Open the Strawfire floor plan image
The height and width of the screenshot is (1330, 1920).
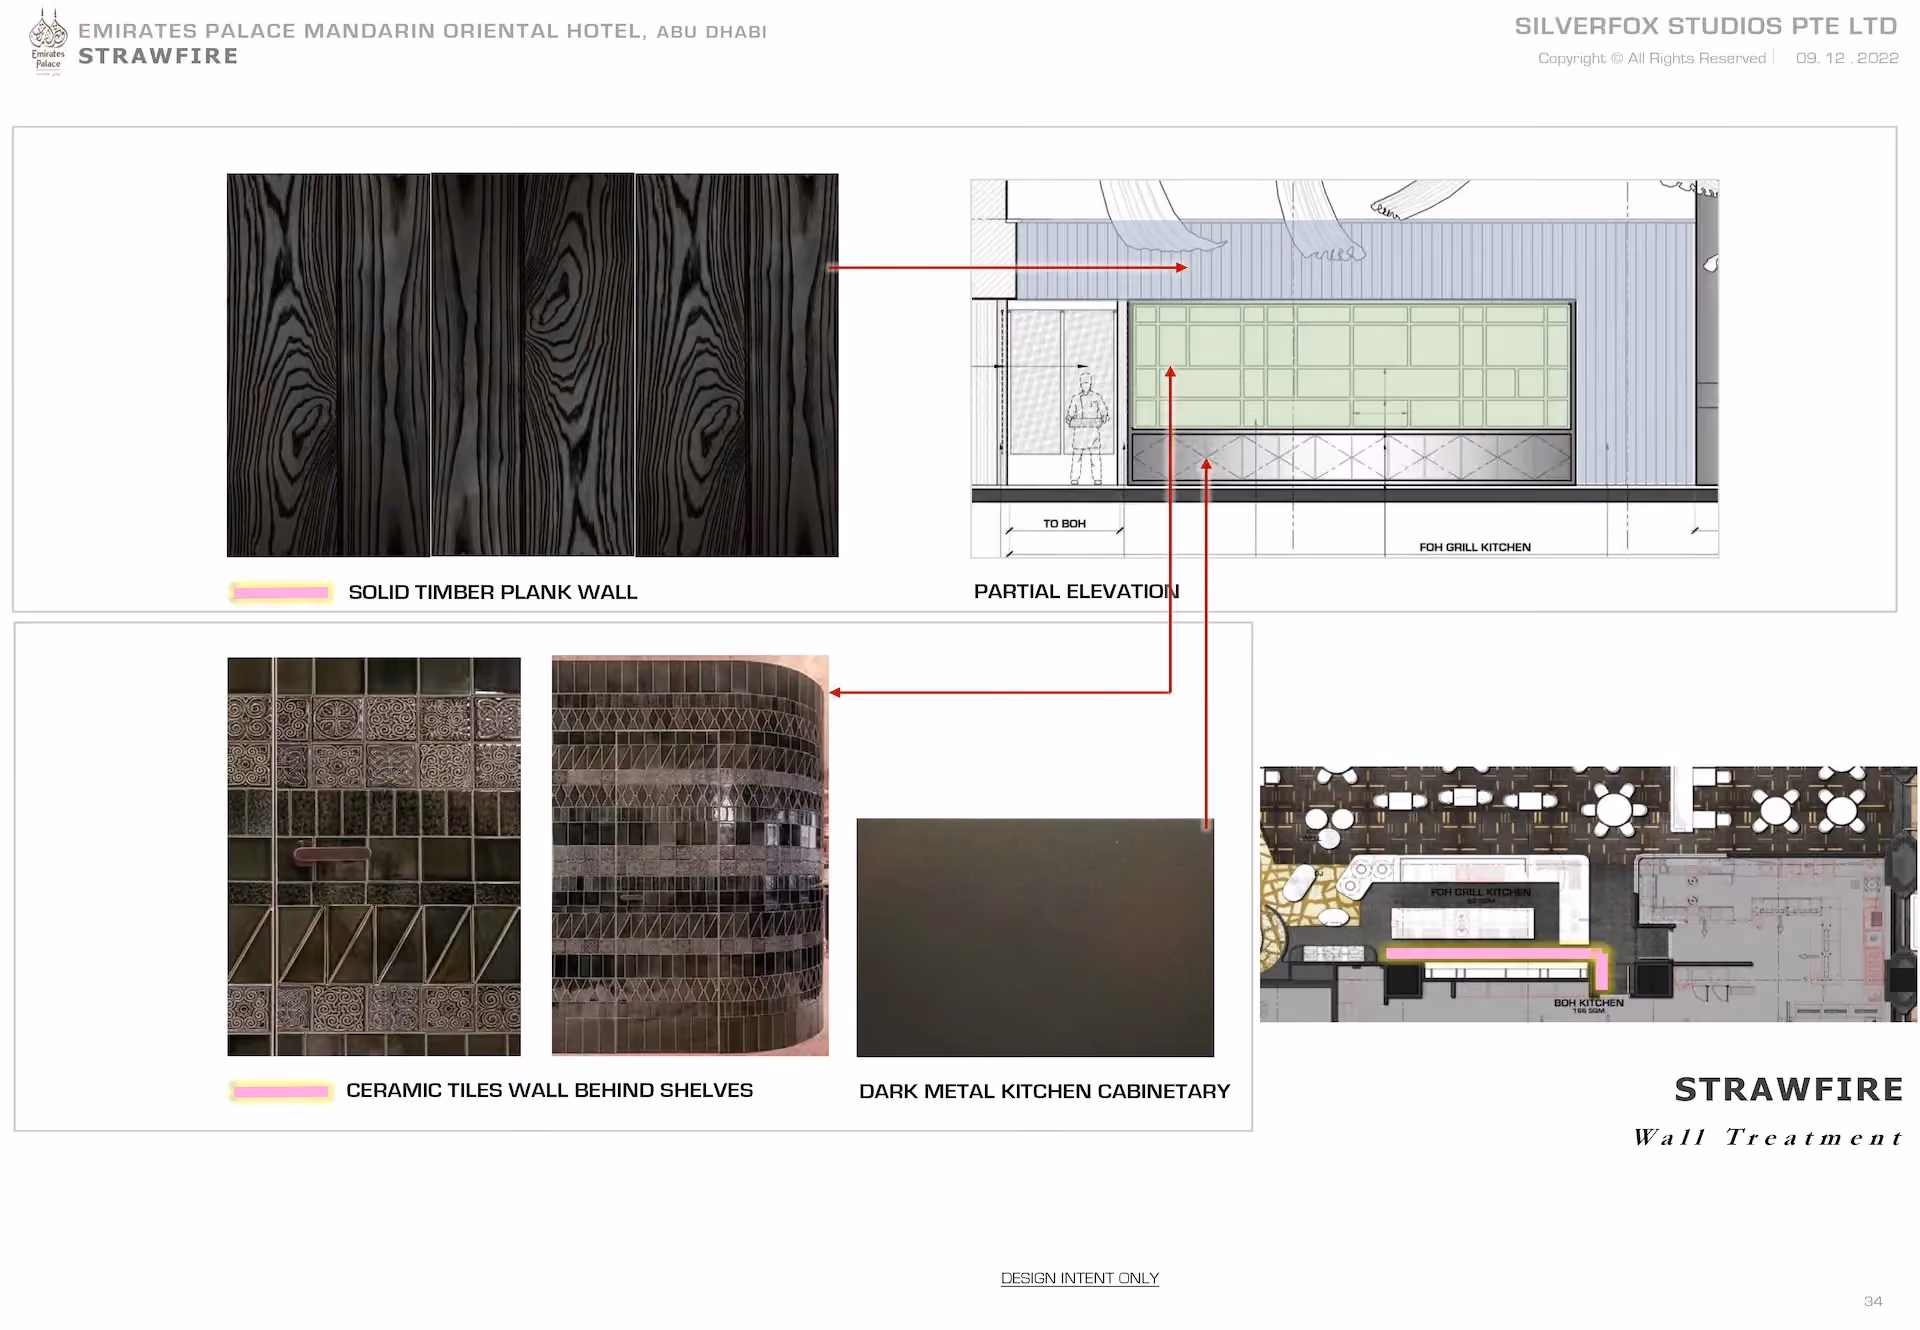tap(1588, 894)
